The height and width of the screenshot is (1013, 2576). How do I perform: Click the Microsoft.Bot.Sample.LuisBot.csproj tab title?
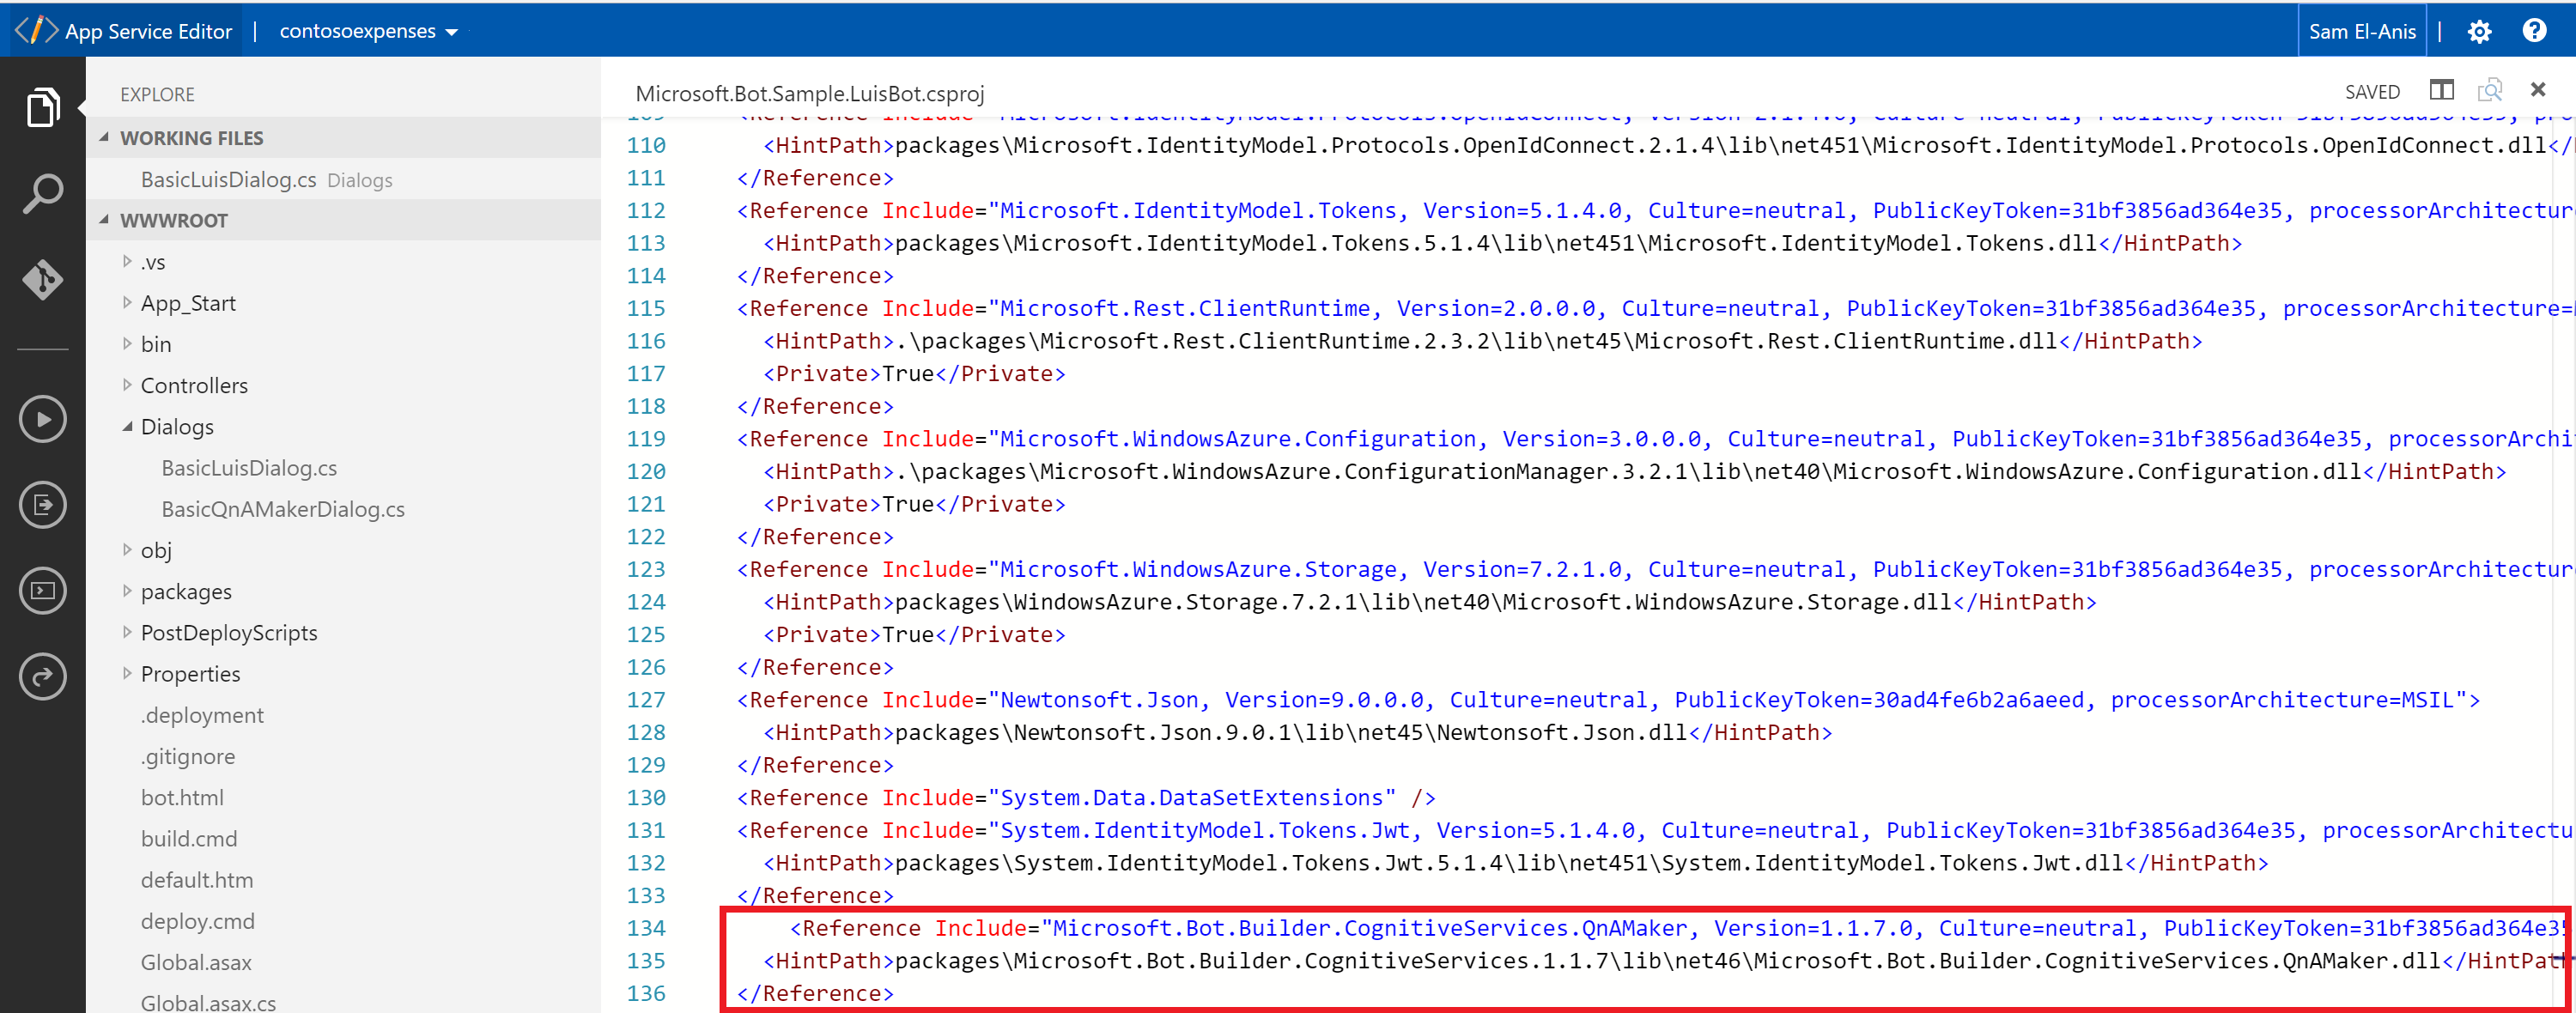(x=810, y=93)
